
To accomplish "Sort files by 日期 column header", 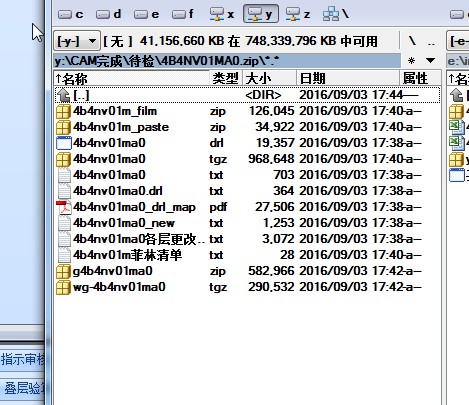I will point(348,78).
